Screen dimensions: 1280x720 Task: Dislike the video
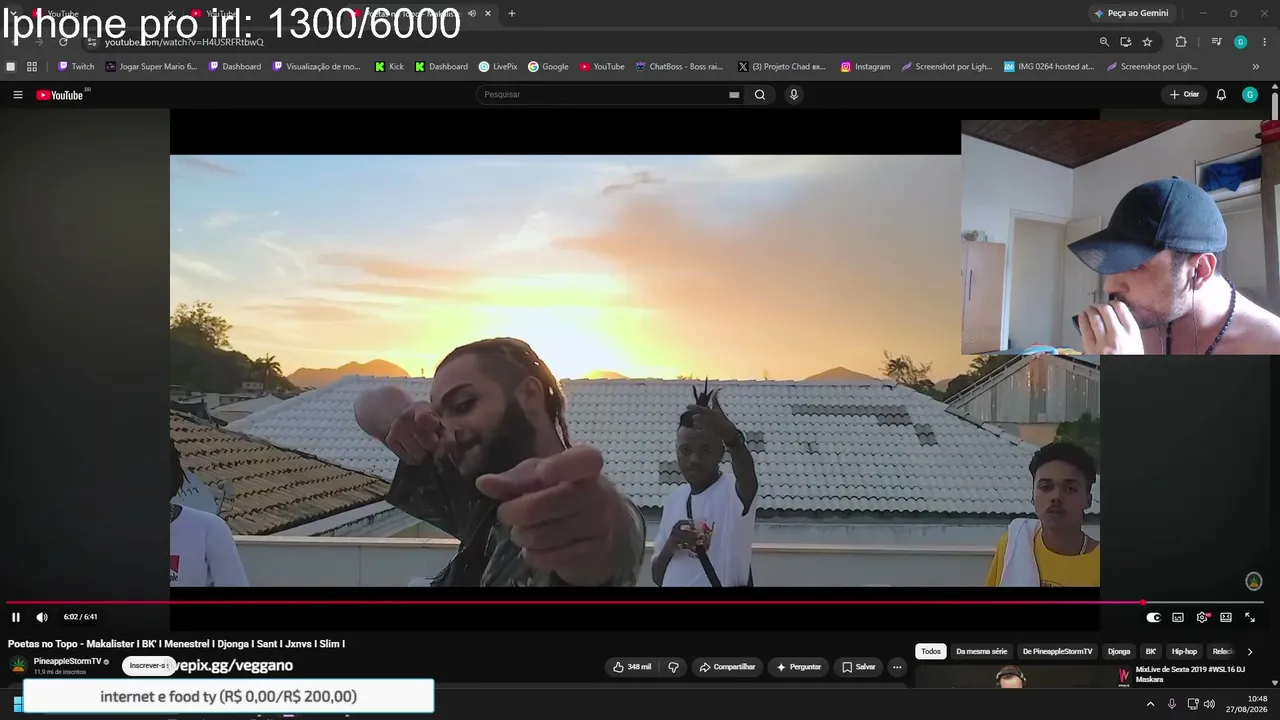pyautogui.click(x=673, y=667)
